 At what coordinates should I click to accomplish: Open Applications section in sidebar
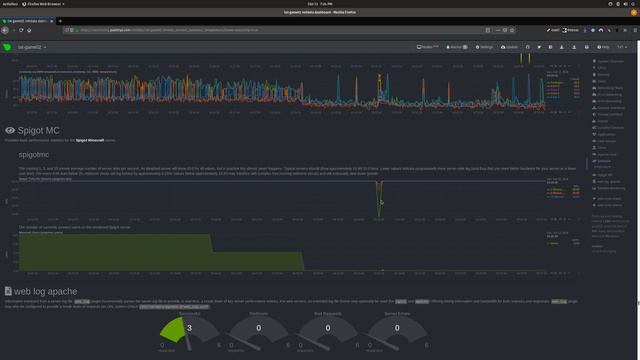click(x=604, y=134)
